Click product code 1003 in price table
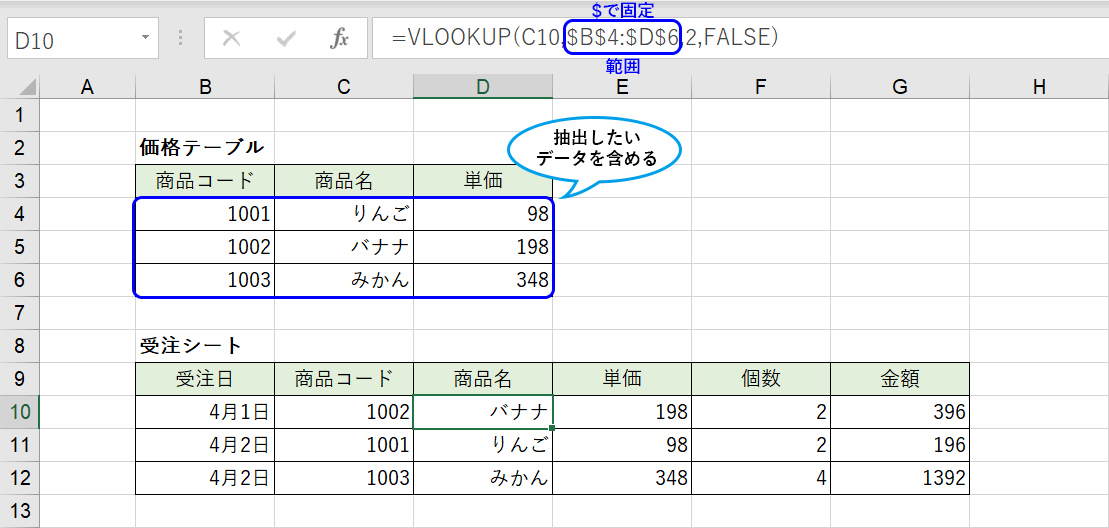 coord(205,280)
